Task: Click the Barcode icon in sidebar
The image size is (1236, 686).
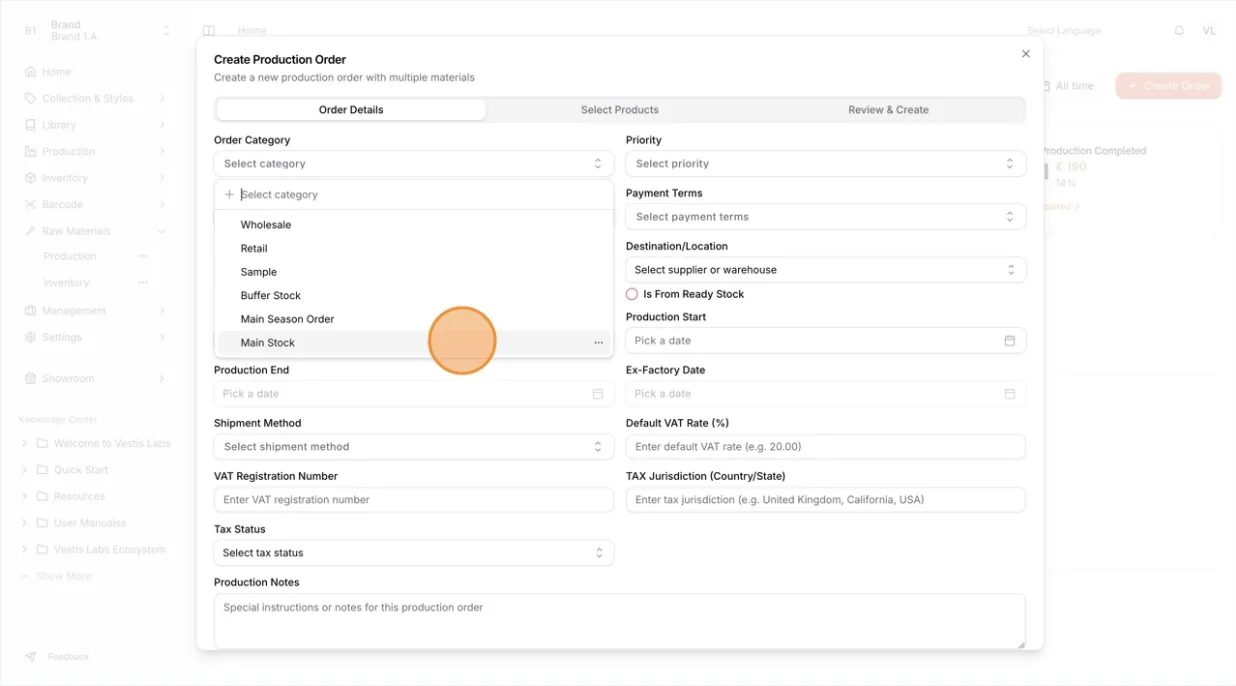Action: (30, 205)
